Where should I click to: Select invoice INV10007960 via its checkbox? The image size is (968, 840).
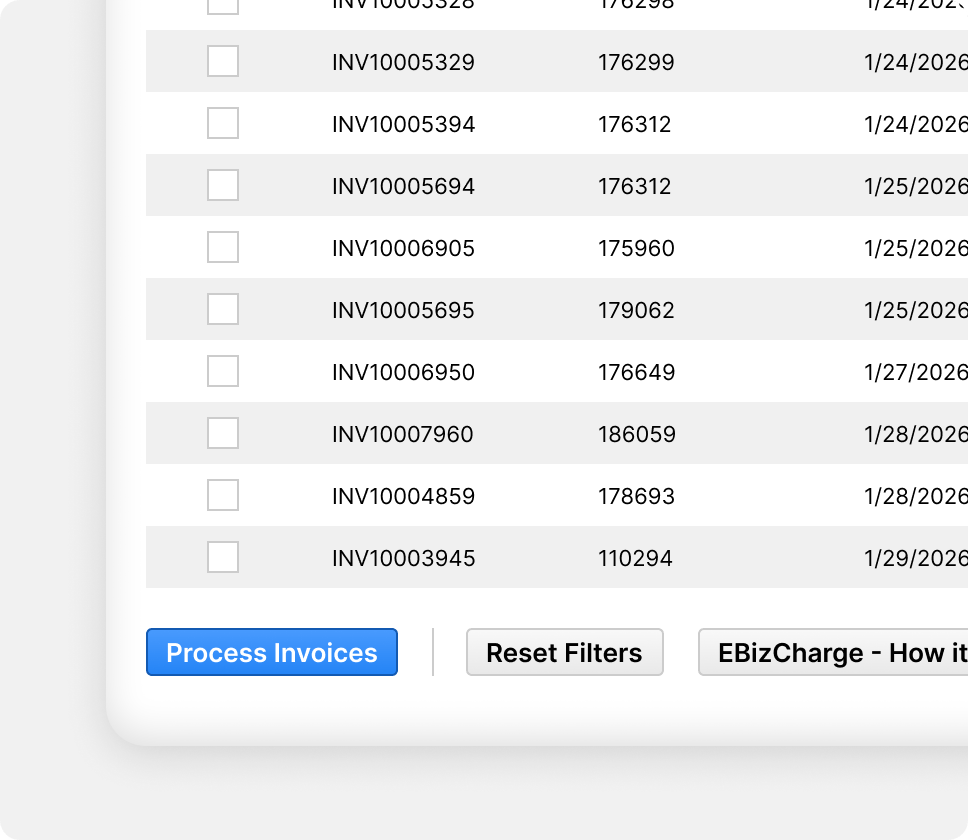(222, 434)
